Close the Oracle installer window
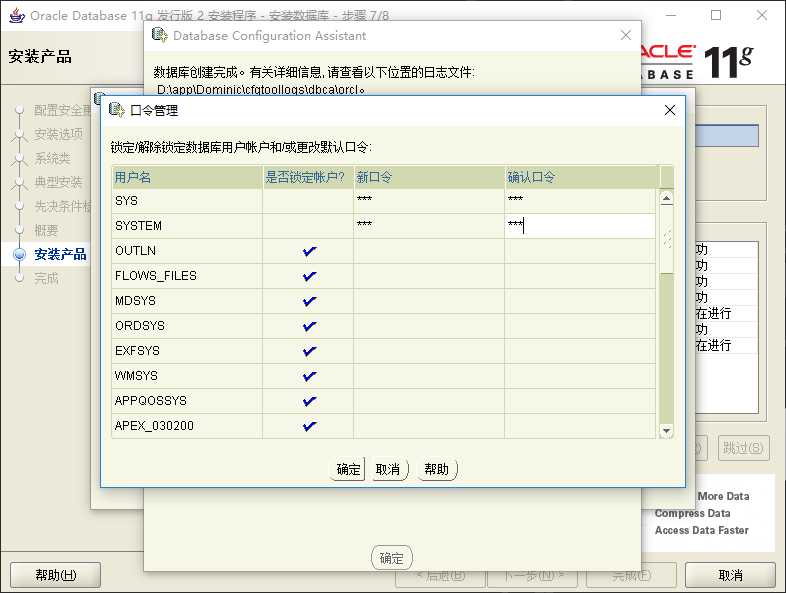The height and width of the screenshot is (593, 786). tap(761, 15)
